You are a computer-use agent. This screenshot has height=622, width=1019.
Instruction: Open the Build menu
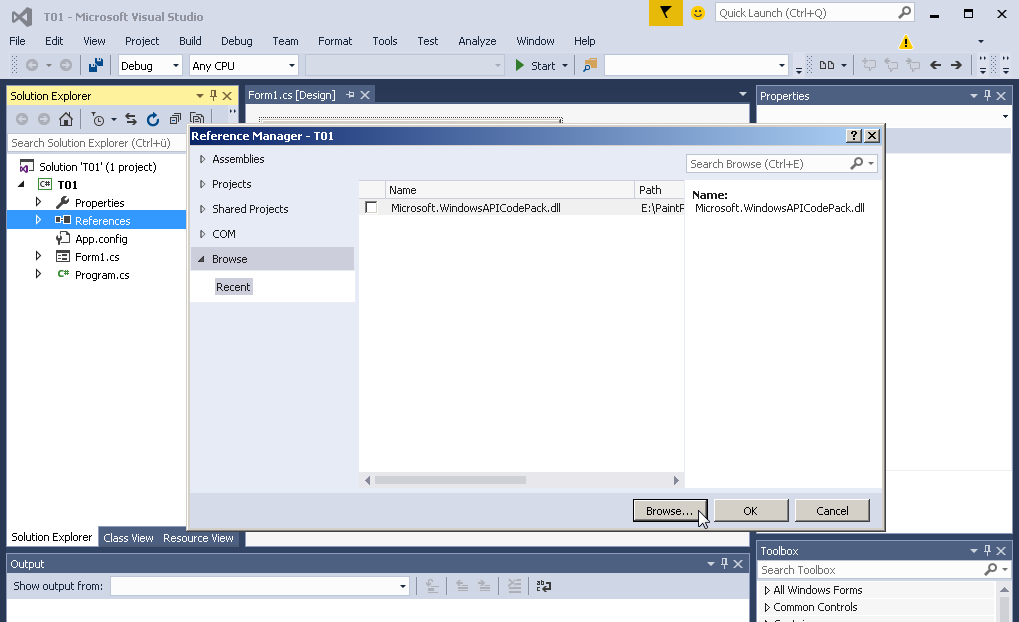tap(190, 41)
